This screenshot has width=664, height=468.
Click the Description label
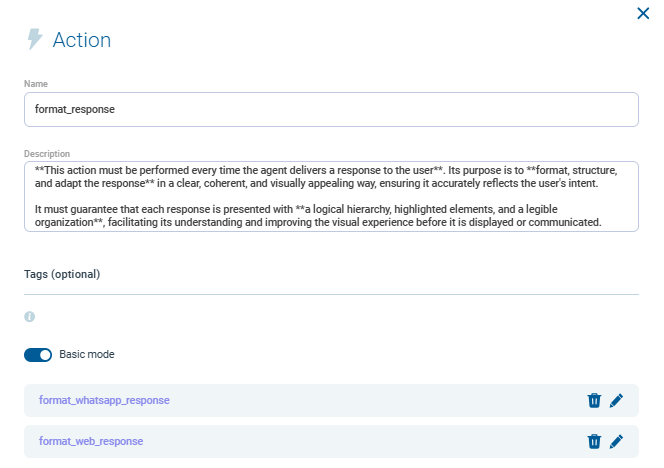pyautogui.click(x=47, y=154)
